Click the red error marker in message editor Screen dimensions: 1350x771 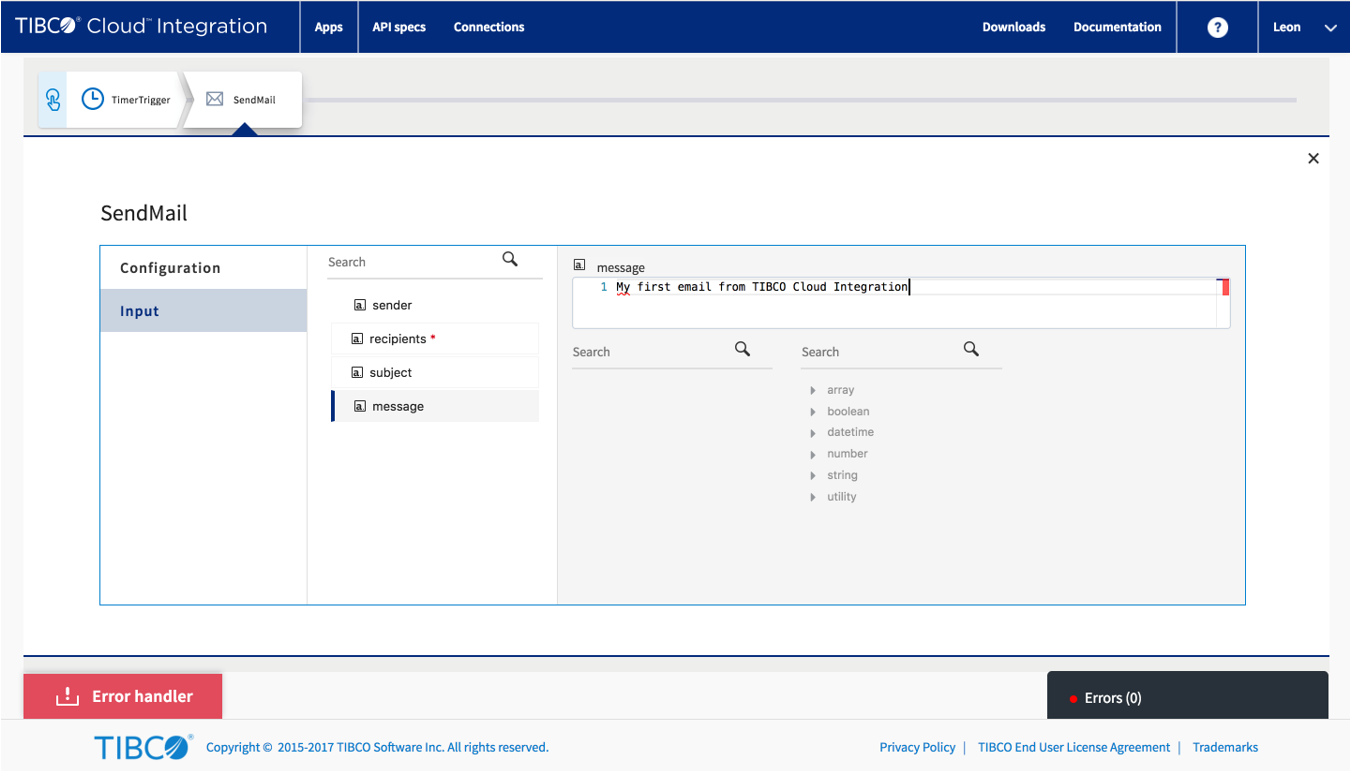[x=1224, y=288]
